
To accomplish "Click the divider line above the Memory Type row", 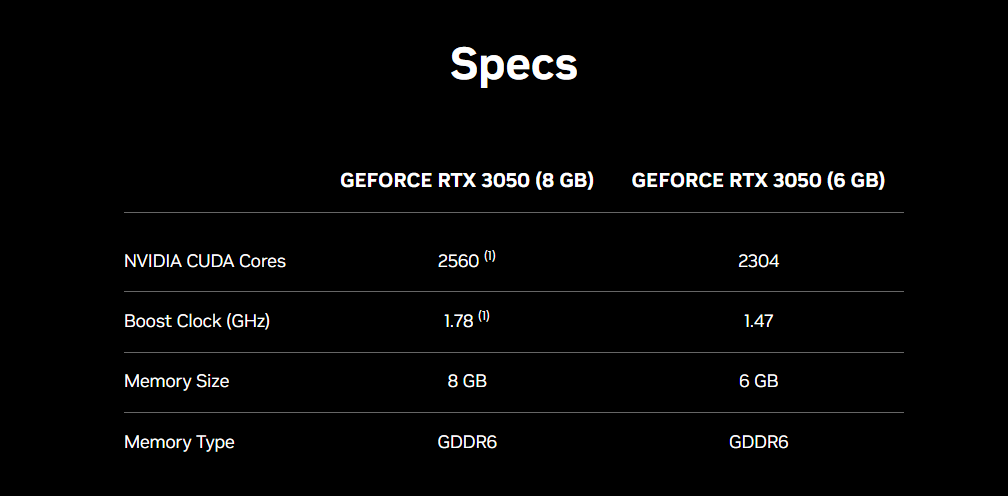I will coord(513,412).
